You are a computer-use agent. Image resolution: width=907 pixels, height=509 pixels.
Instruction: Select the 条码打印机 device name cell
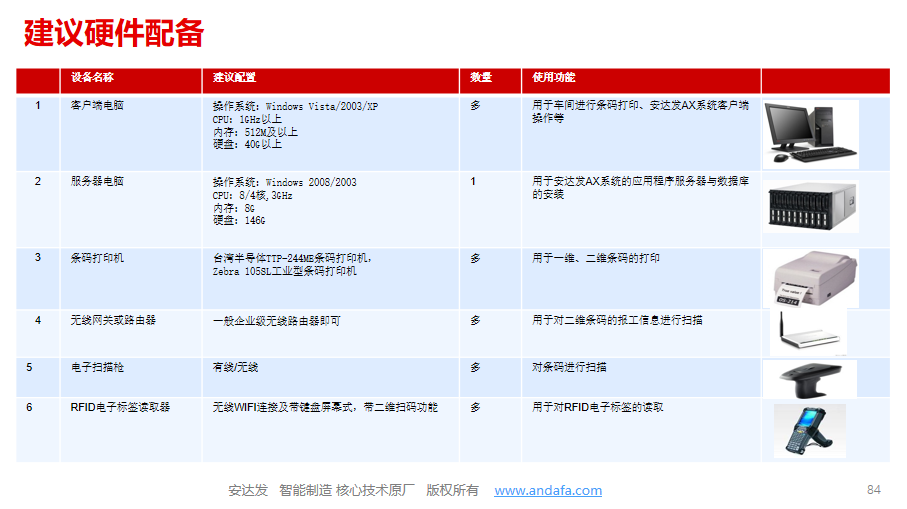pyautogui.click(x=97, y=258)
